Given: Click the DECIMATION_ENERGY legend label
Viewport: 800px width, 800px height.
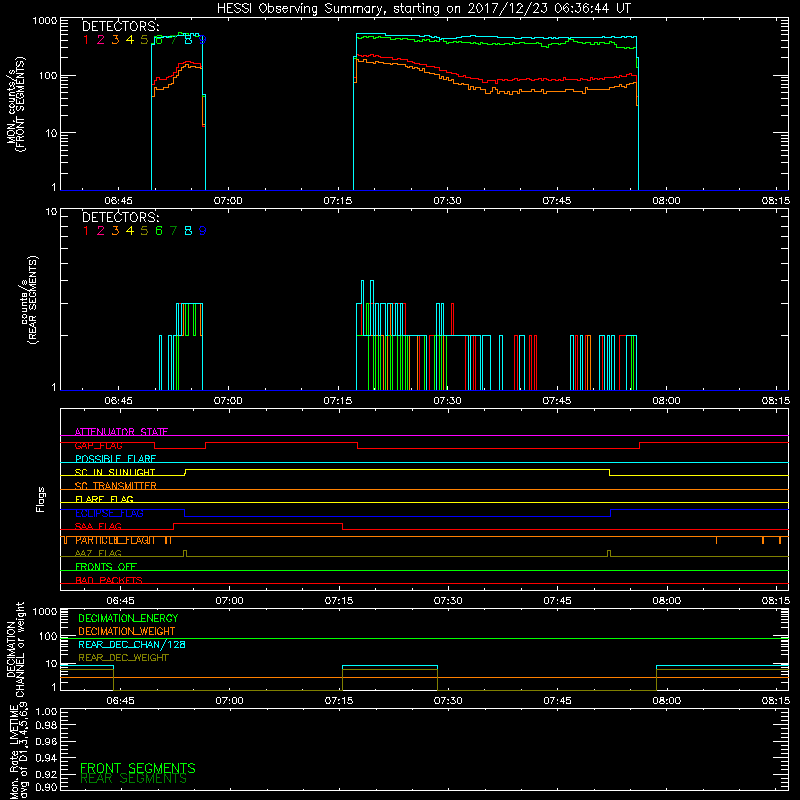Looking at the screenshot, I should coord(128,618).
